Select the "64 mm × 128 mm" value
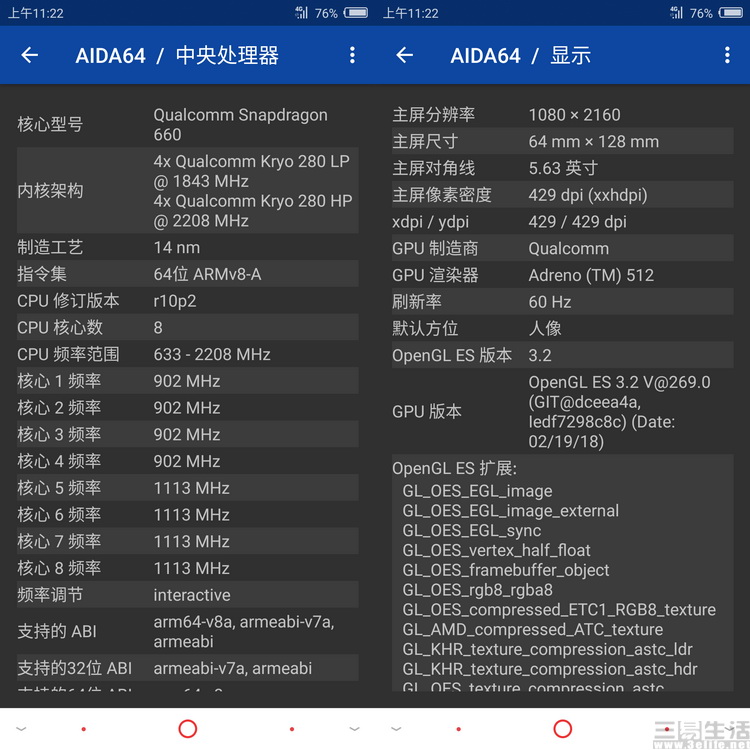This screenshot has height=750, width=750. [x=594, y=142]
